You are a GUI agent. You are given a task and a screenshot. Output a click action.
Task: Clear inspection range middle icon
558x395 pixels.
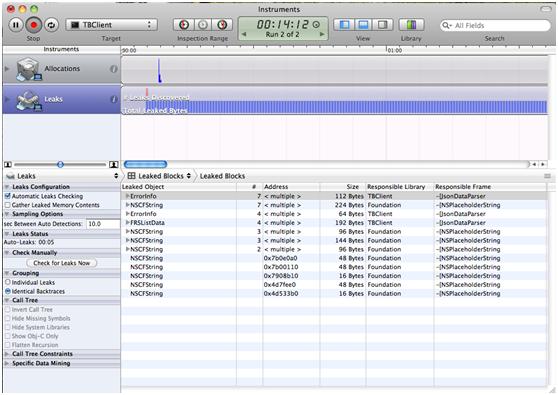coord(203,25)
